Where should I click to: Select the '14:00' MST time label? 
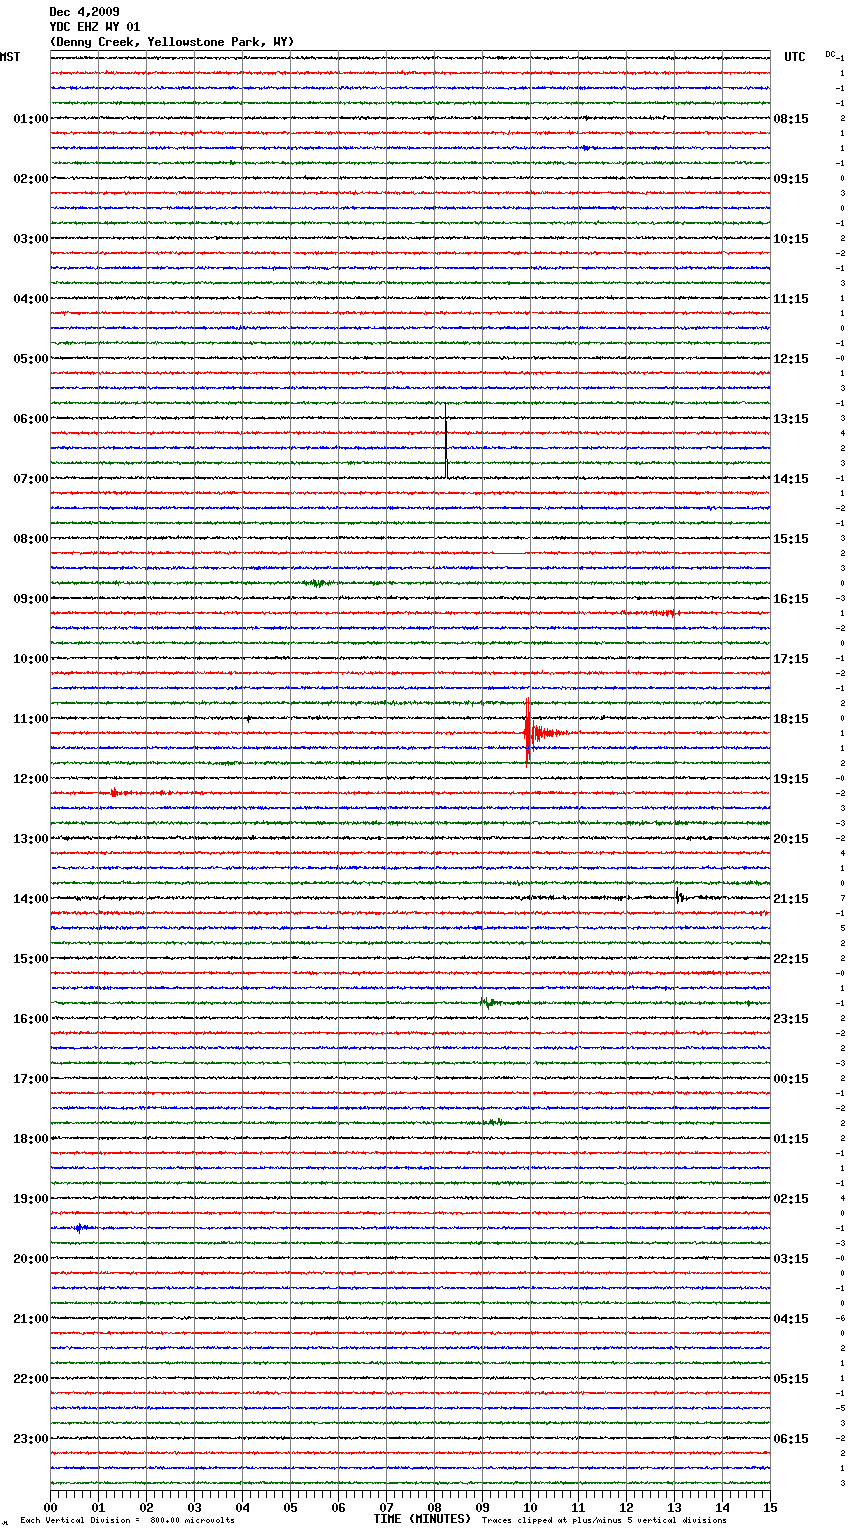tap(31, 899)
